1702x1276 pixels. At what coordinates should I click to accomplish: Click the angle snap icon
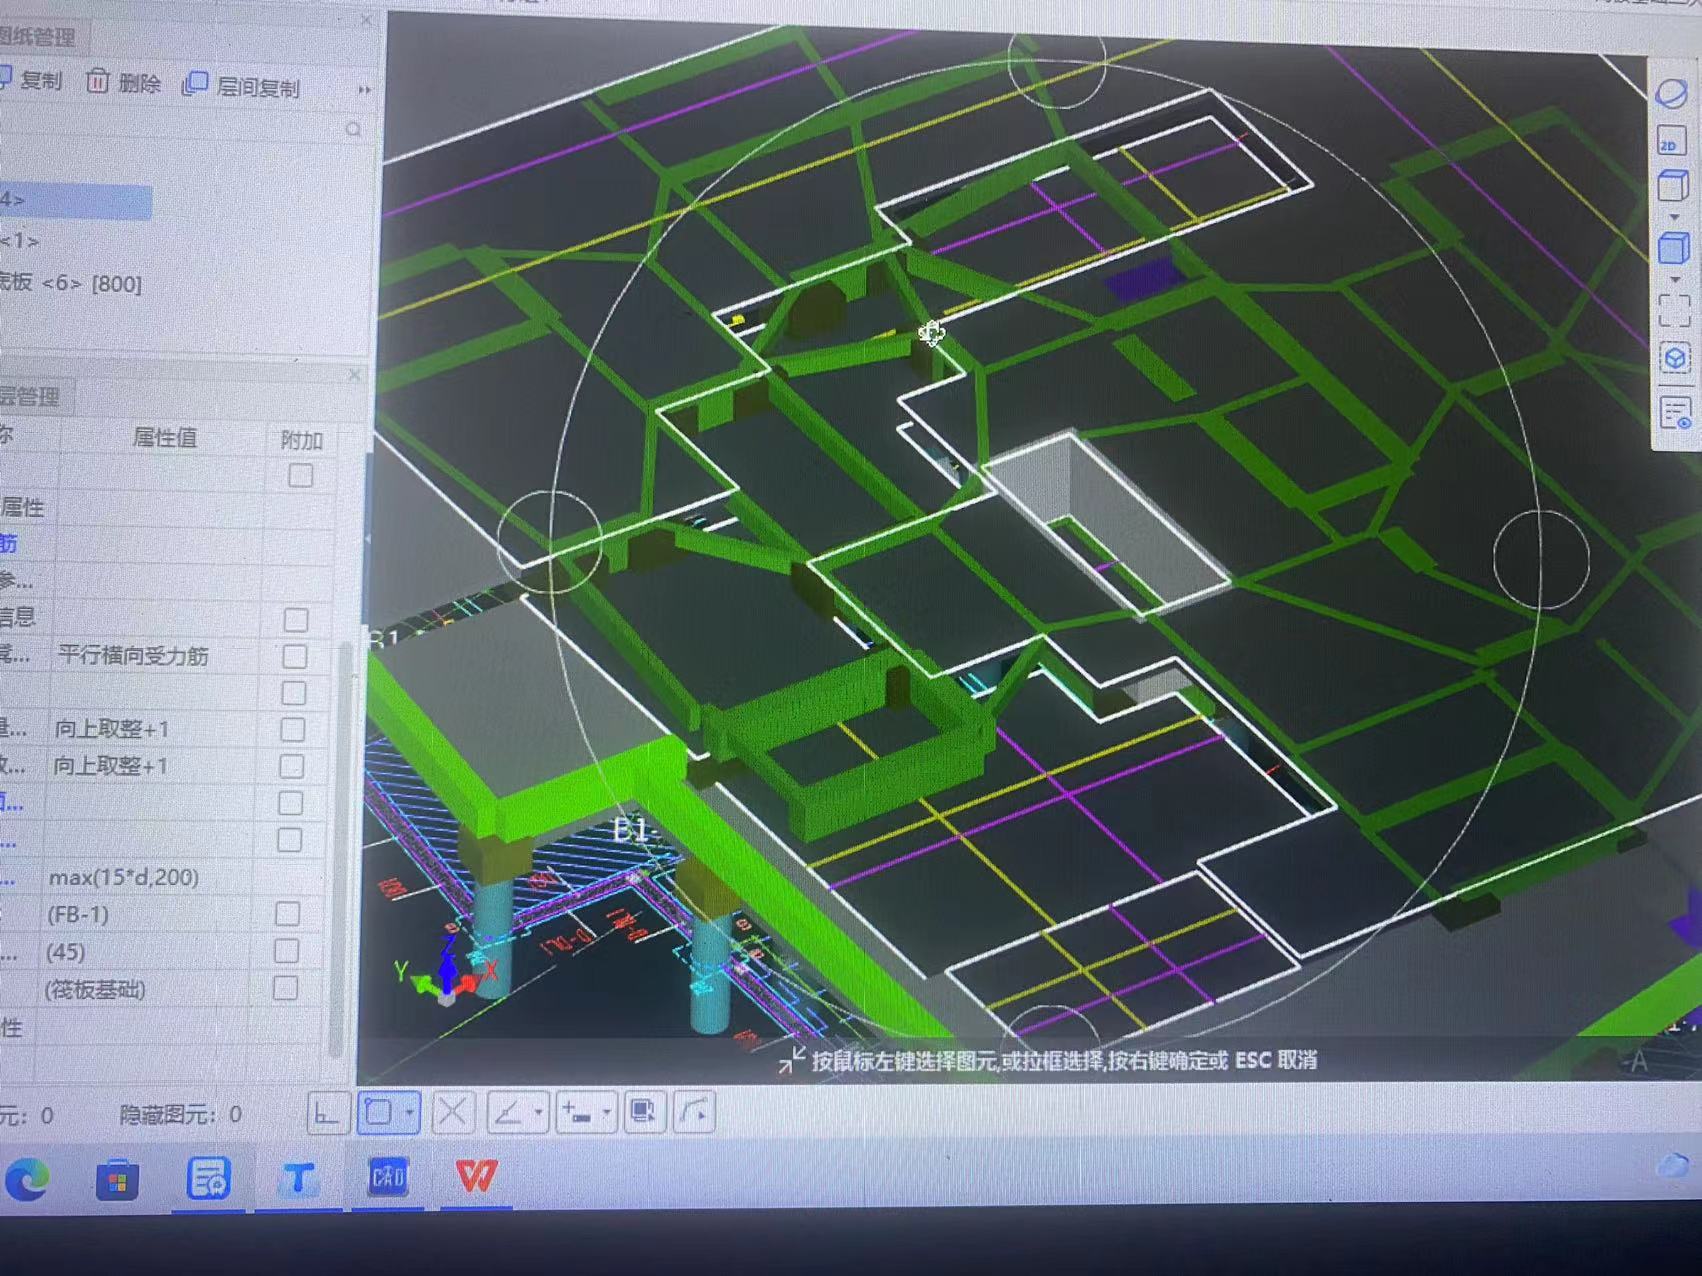pyautogui.click(x=509, y=1112)
